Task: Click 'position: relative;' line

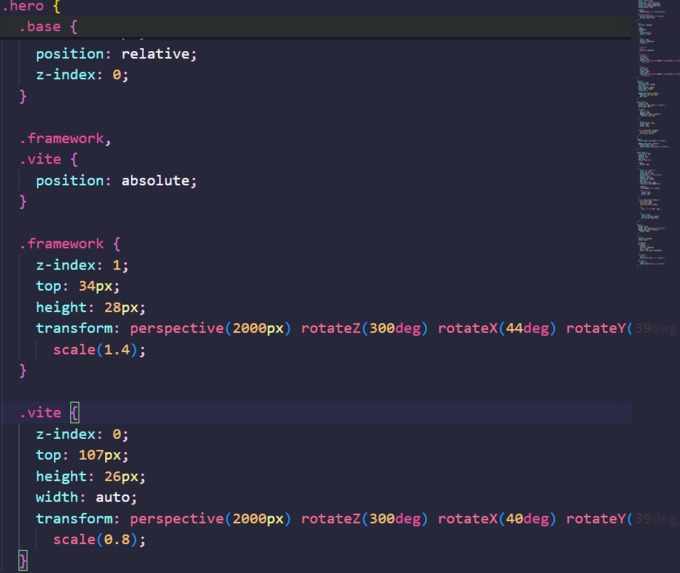Action: (x=116, y=54)
